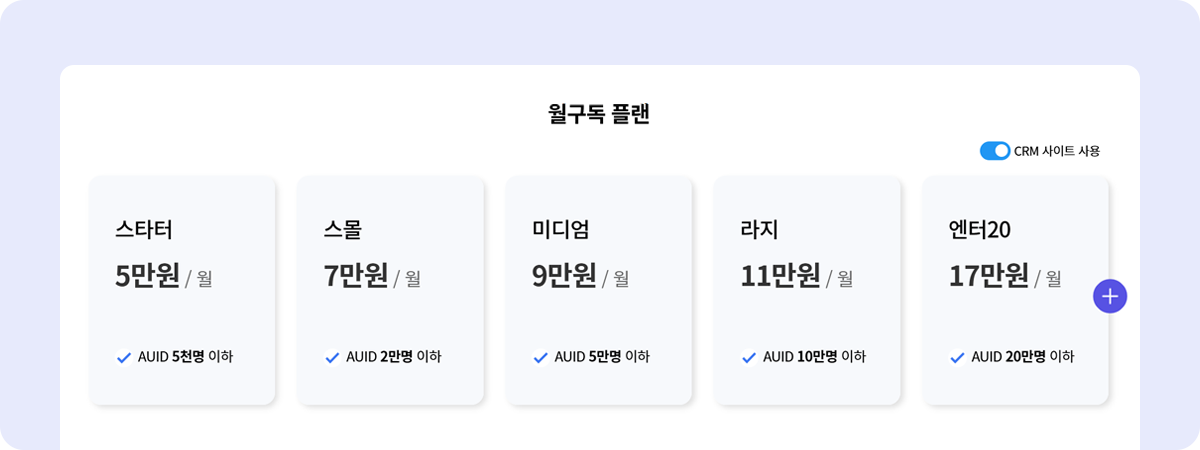Select the 스몰 plan card
This screenshot has width=1200, height=450.
(x=391, y=291)
